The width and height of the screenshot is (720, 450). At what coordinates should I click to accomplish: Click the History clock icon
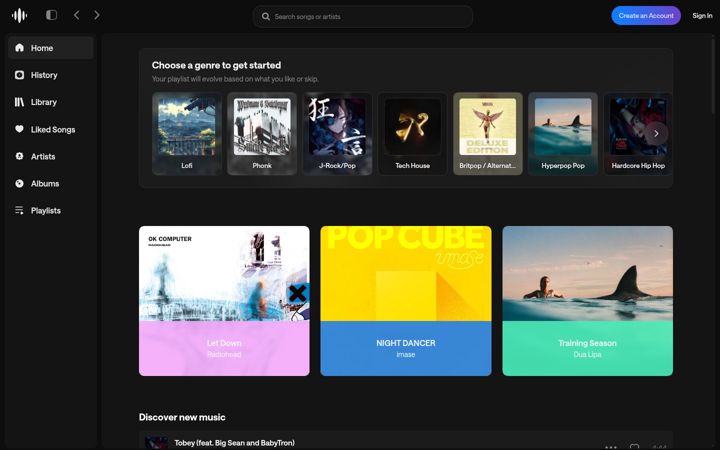(x=19, y=75)
